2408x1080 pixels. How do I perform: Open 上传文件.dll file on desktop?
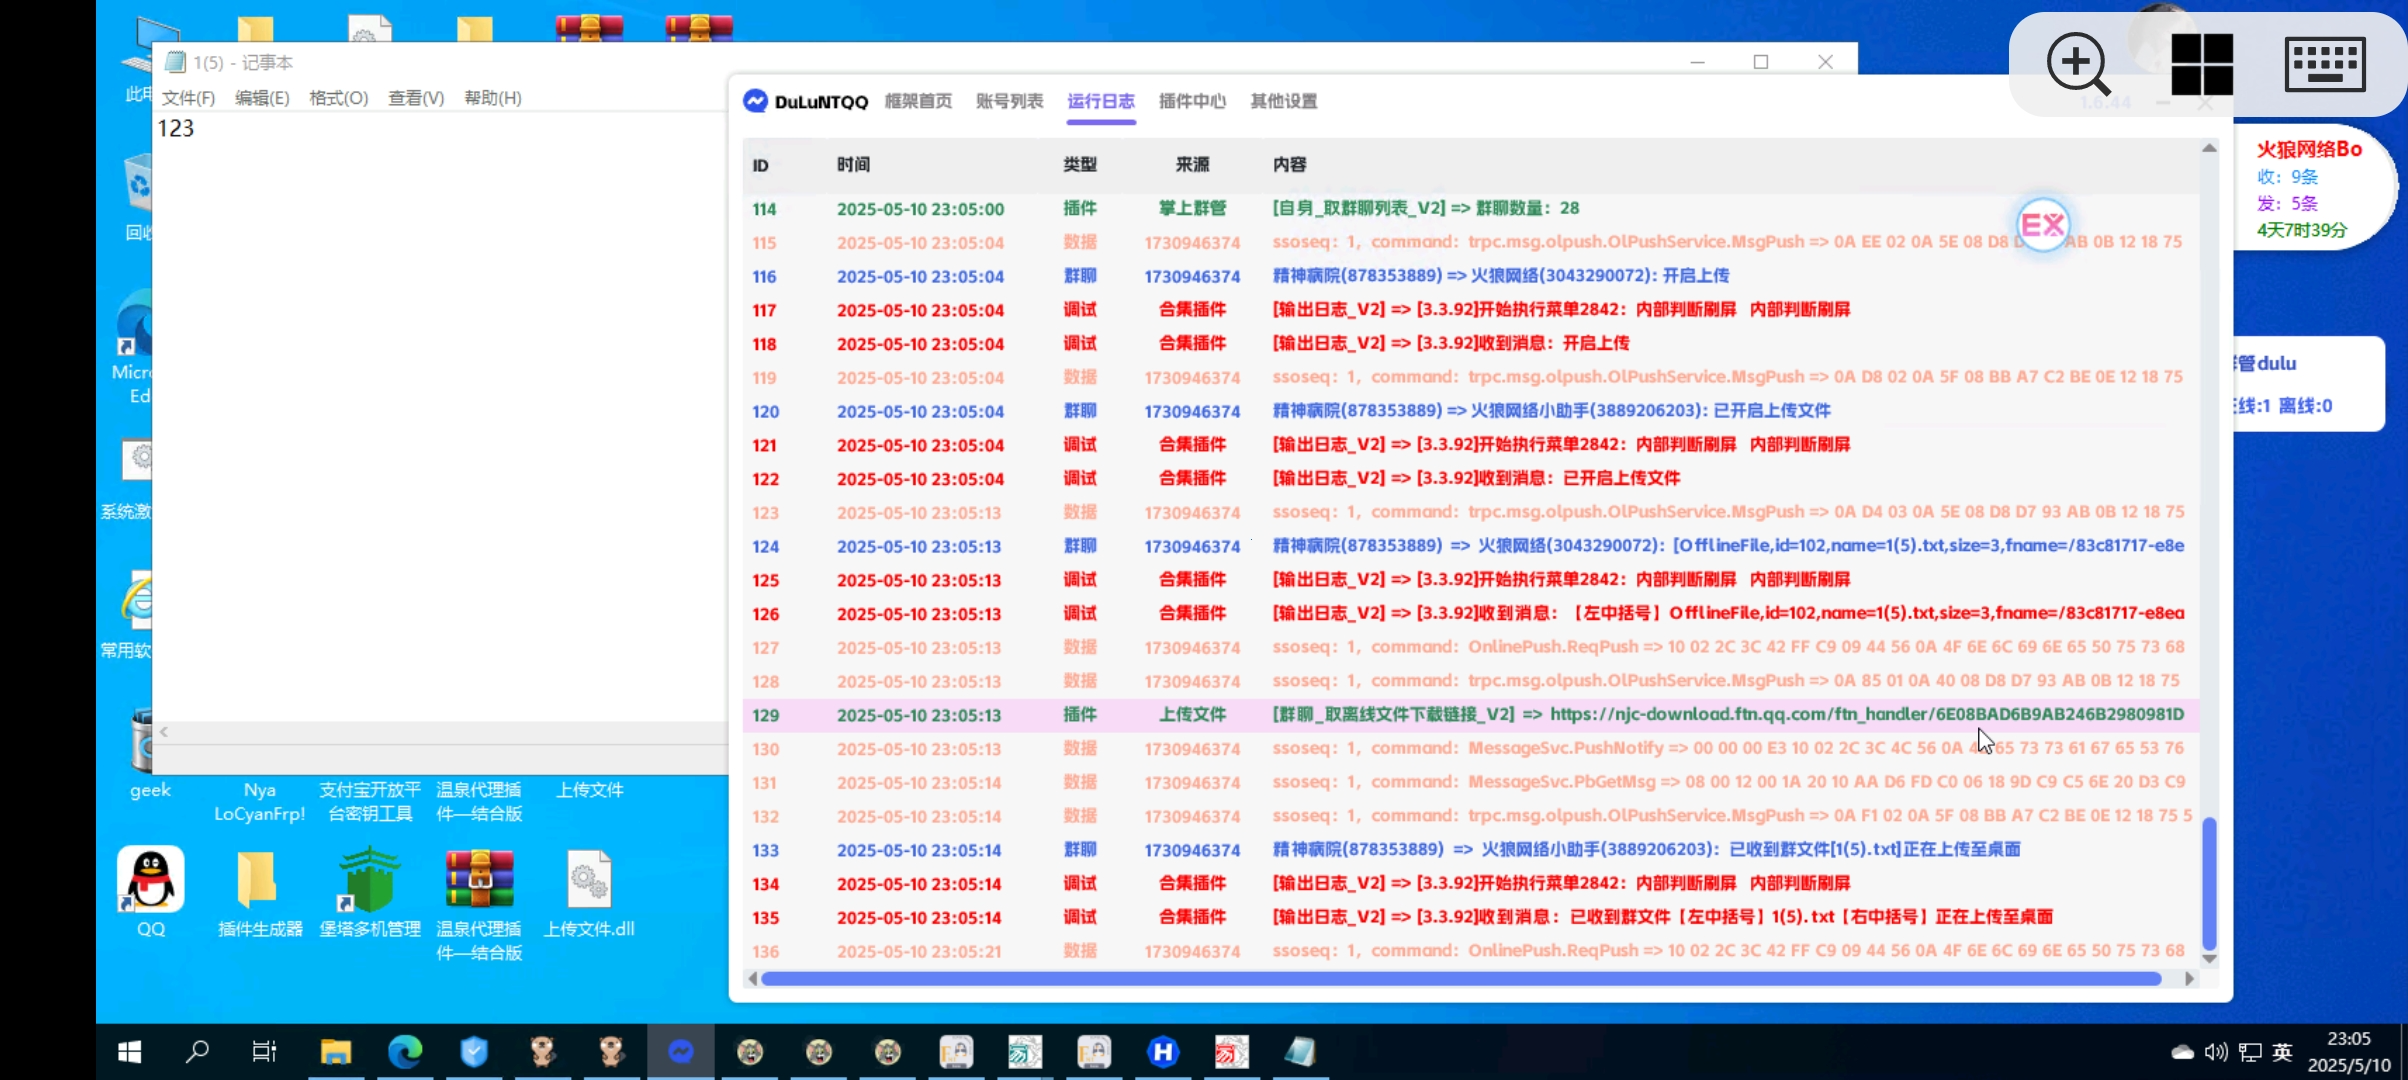(589, 882)
